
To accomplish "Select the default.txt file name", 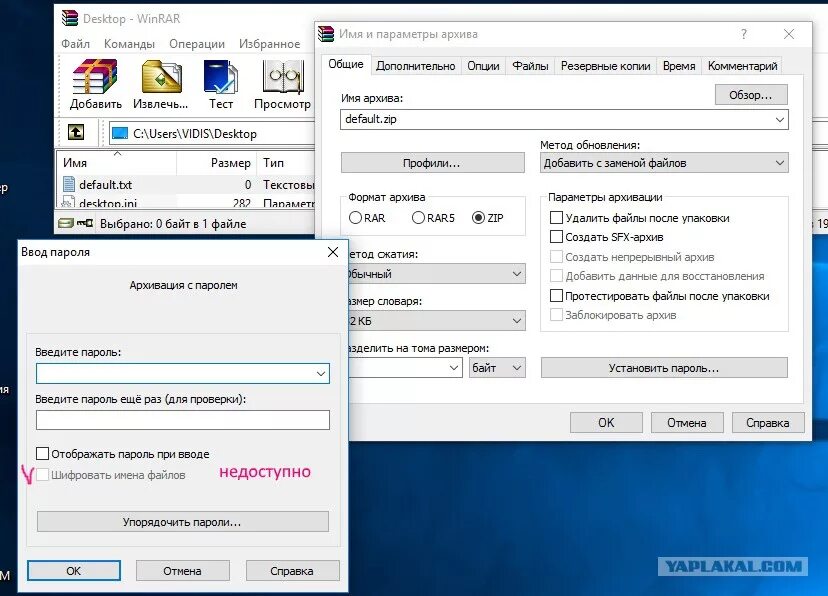I will pos(105,185).
